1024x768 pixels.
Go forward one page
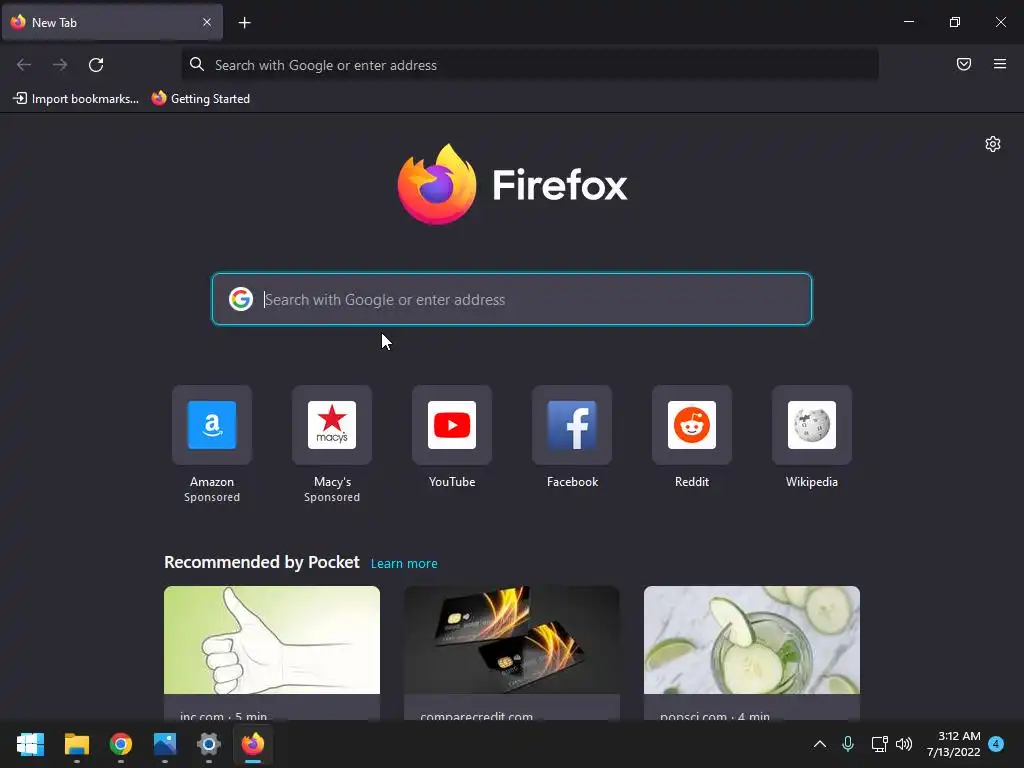click(60, 65)
